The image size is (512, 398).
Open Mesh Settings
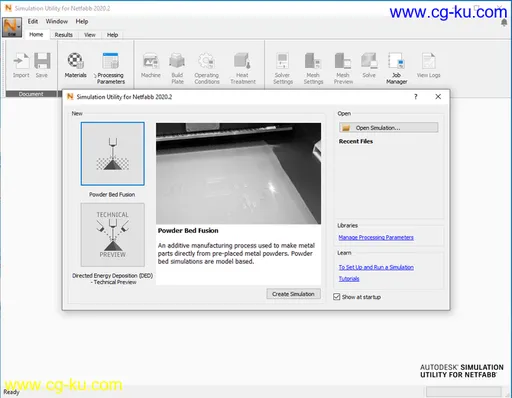(313, 68)
